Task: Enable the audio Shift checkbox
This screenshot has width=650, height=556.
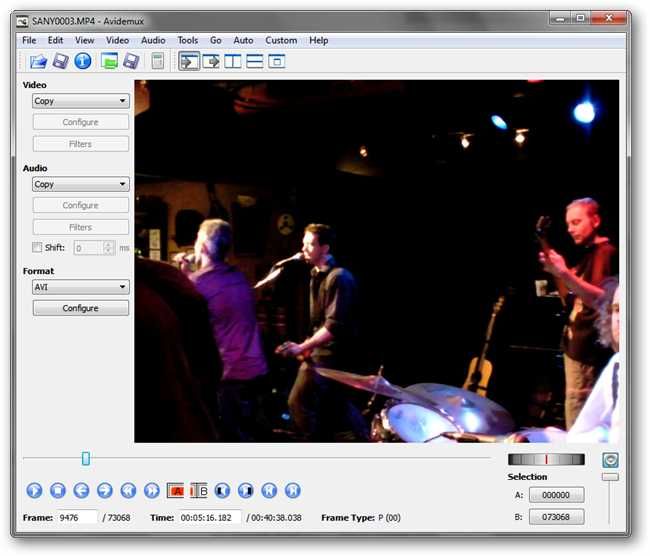Action: (x=37, y=247)
